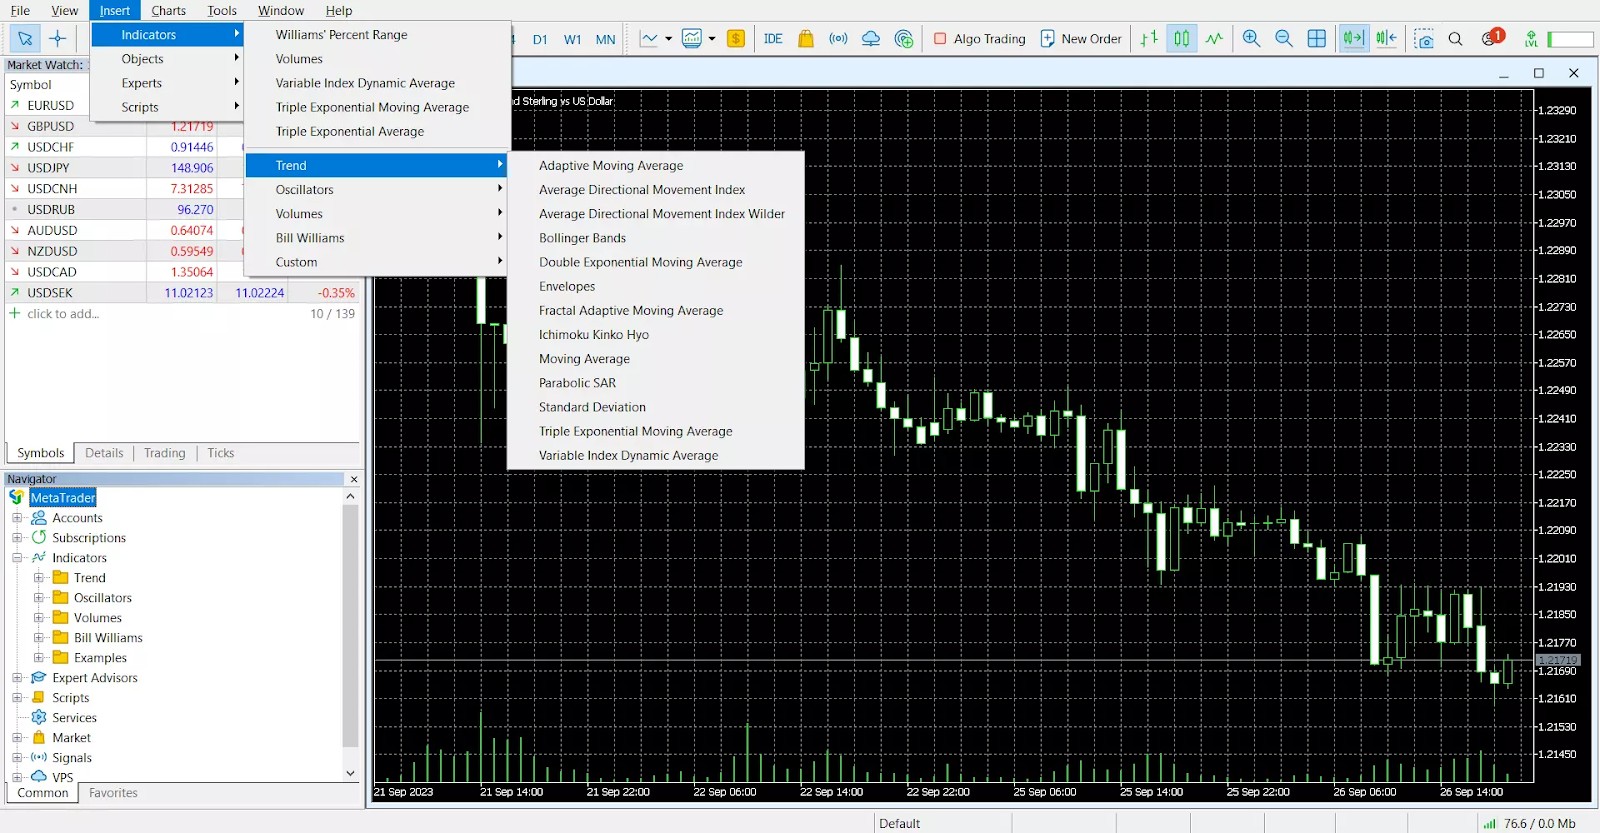The height and width of the screenshot is (833, 1600).
Task: Expand the Accounts tree node
Action: [17, 518]
